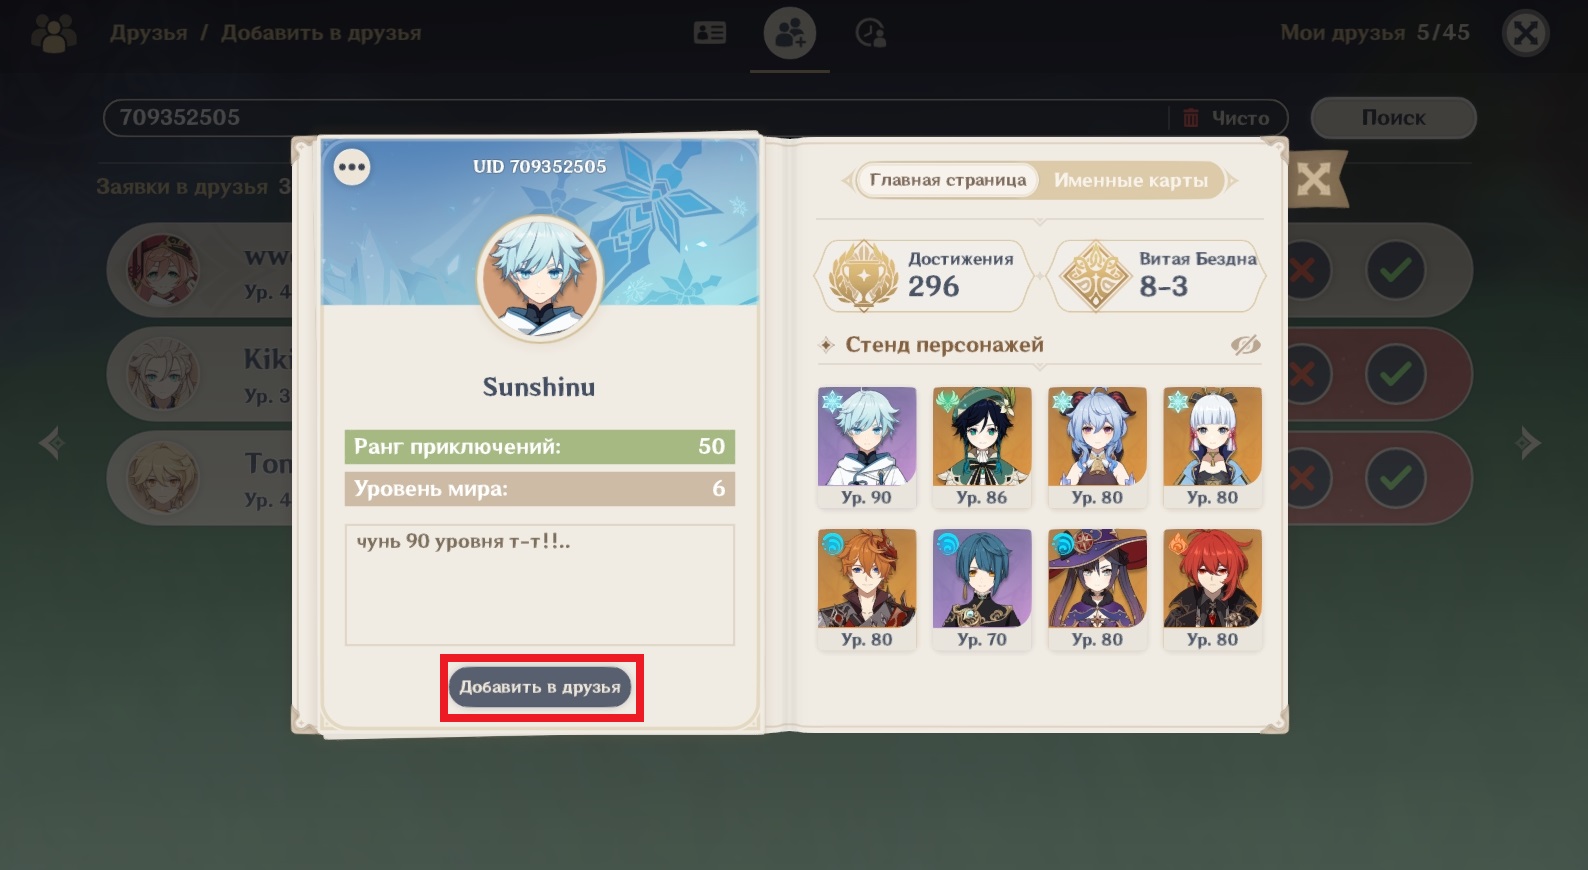Image resolution: width=1588 pixels, height=870 pixels.
Task: Open the friends list tab icon
Action: tap(710, 33)
